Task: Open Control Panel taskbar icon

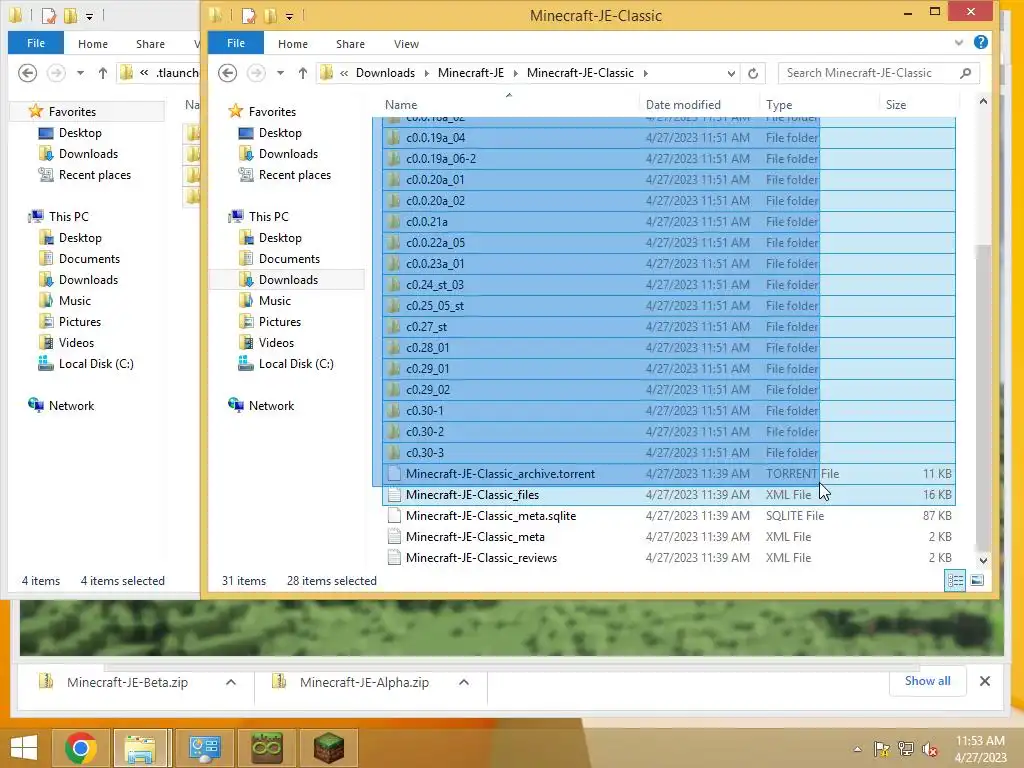Action: point(204,748)
